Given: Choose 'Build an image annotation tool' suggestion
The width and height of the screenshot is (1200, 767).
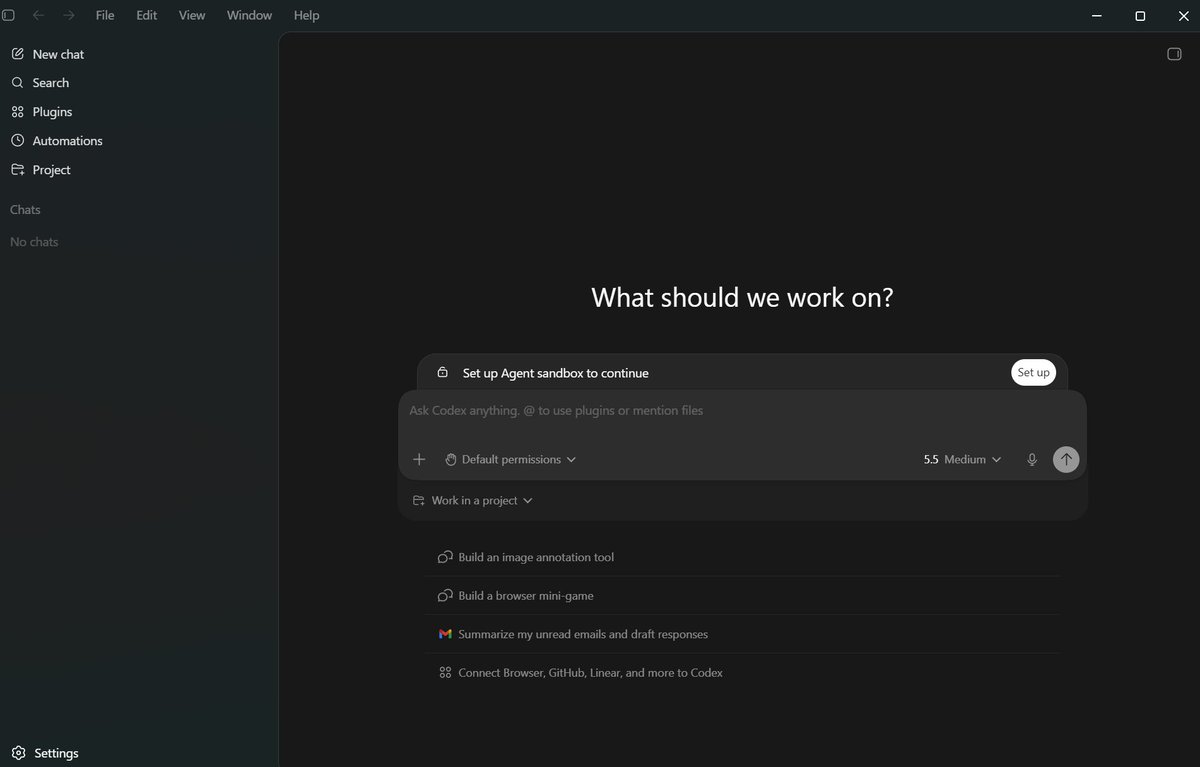Looking at the screenshot, I should pyautogui.click(x=742, y=557).
